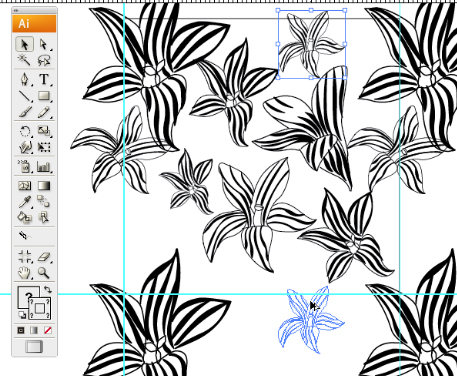Viewport: 457px width, 376px height.
Task: Select the Rectangle shape tool
Action: pos(44,96)
